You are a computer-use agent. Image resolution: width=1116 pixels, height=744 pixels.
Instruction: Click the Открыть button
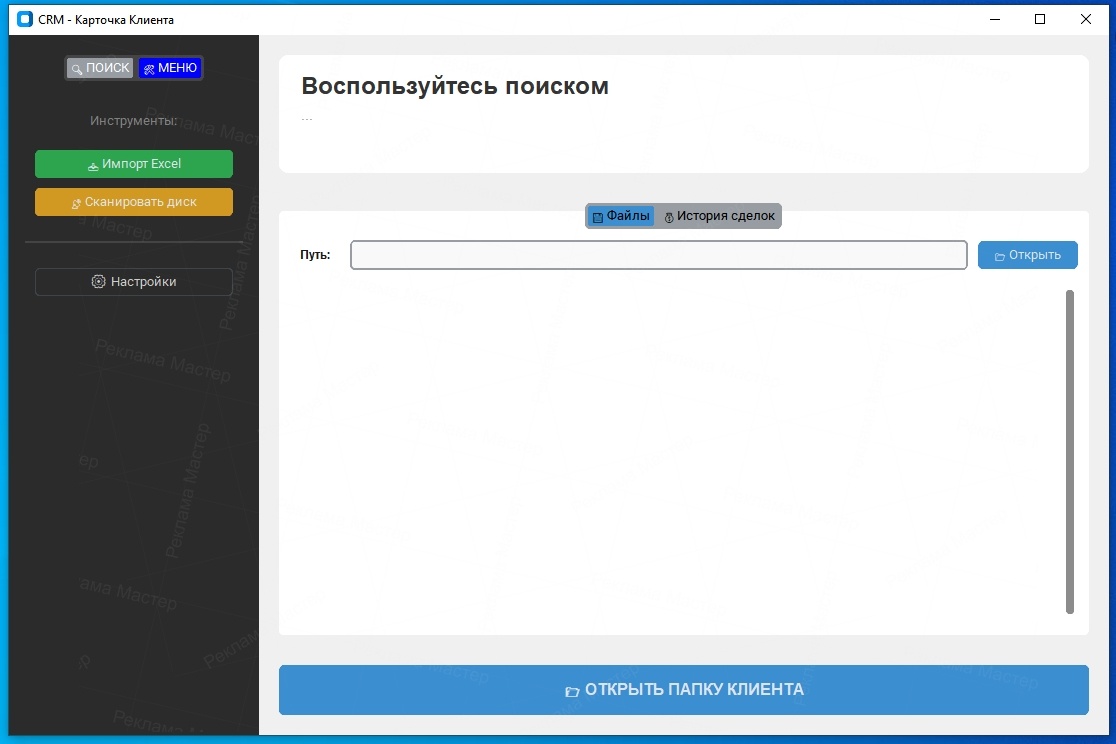(1027, 255)
